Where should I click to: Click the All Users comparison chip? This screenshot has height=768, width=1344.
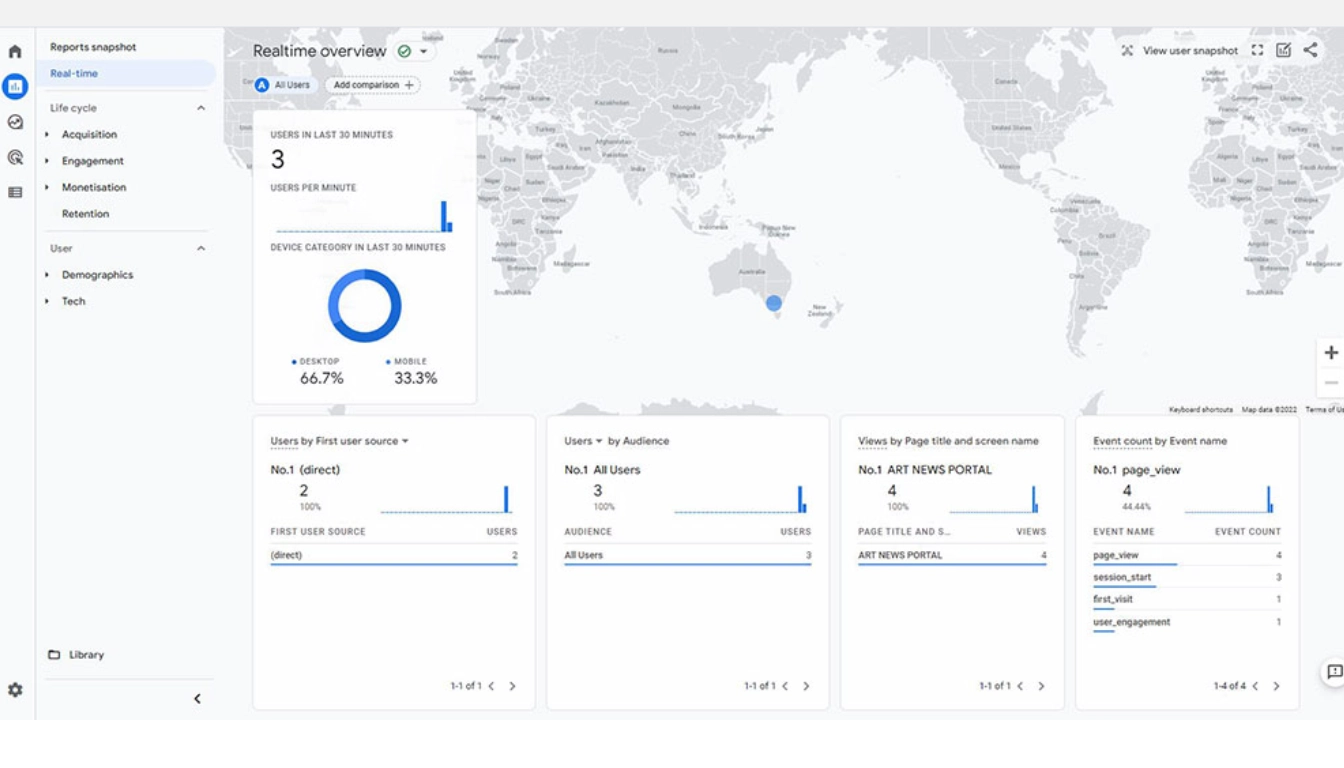(x=285, y=85)
